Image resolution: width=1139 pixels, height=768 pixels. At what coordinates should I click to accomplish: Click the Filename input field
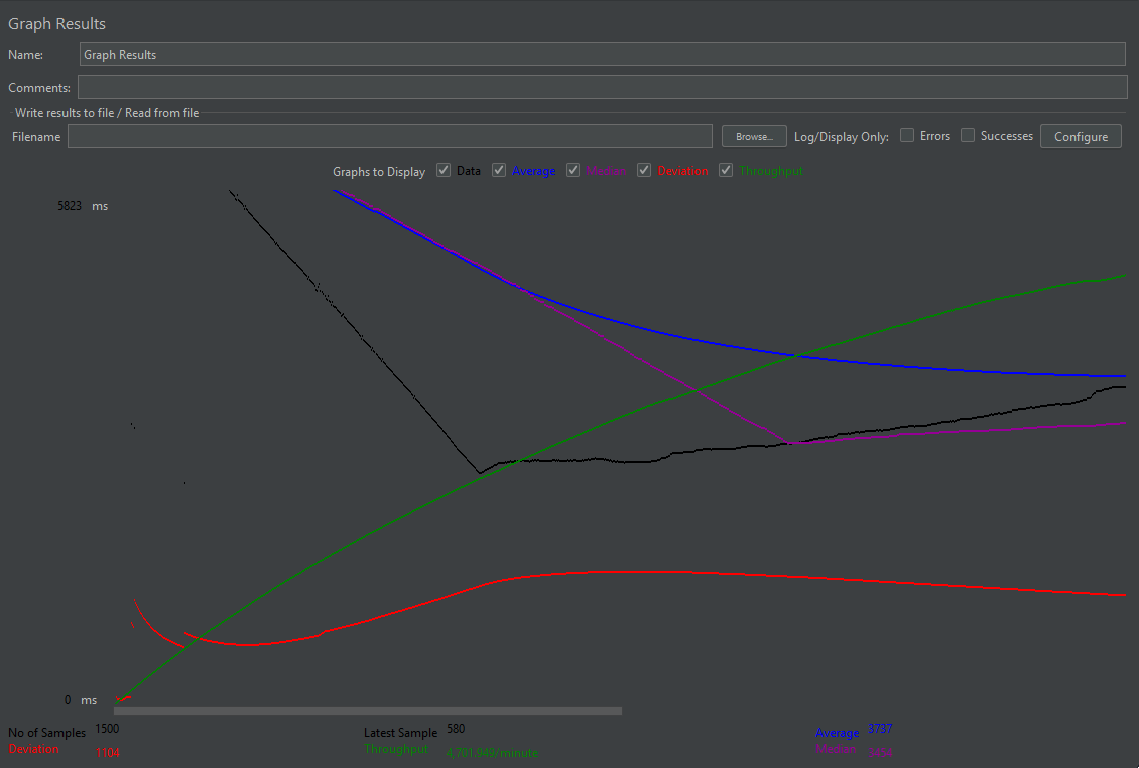[390, 136]
